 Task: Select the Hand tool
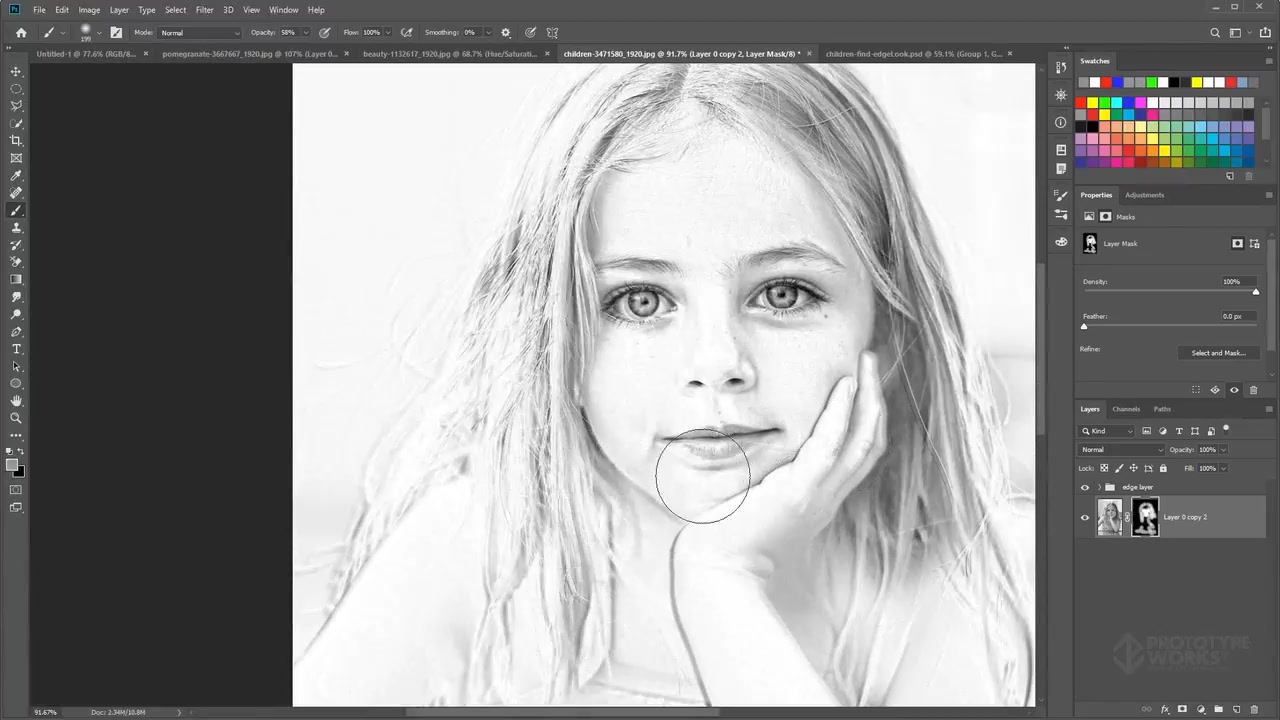[16, 401]
